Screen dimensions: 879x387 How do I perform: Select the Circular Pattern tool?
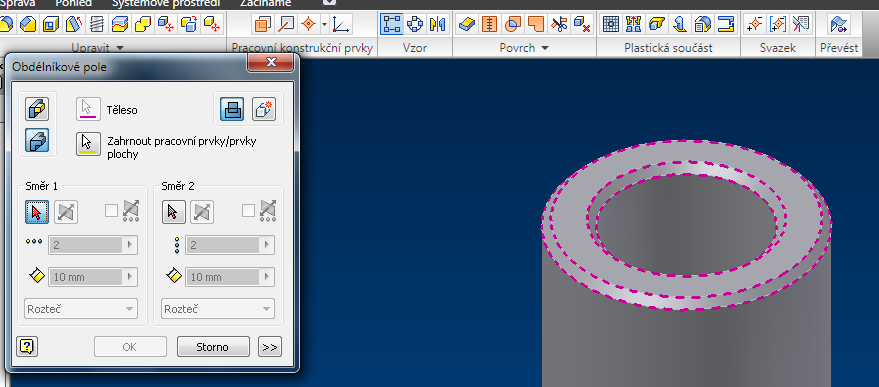(415, 25)
